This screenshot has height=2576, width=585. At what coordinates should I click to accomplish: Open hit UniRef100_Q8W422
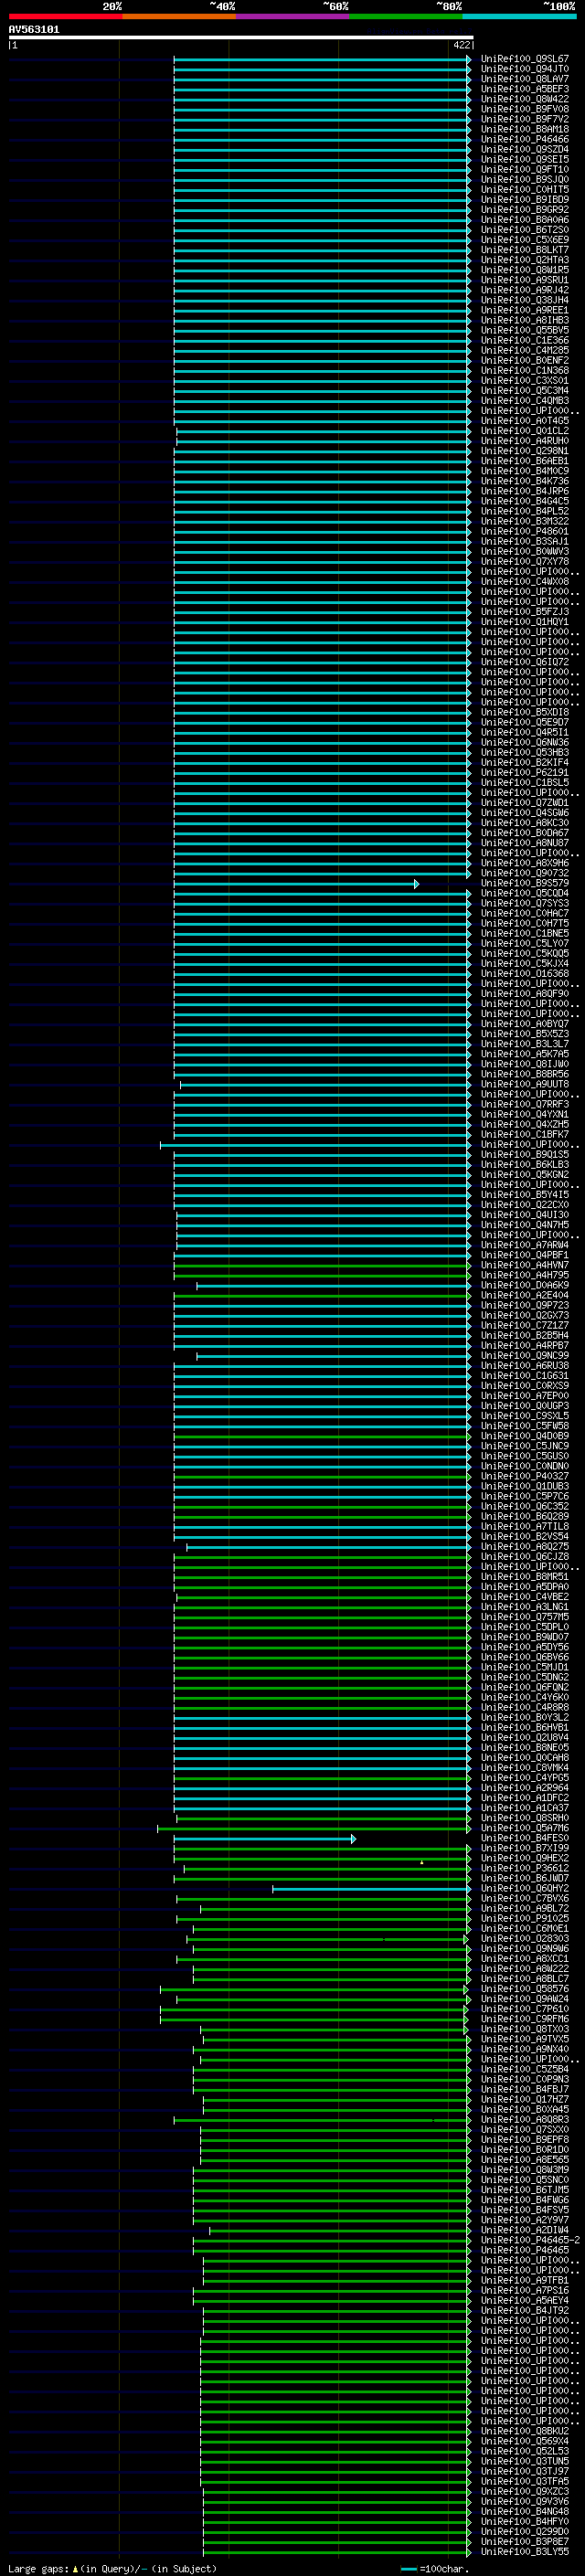tap(525, 99)
